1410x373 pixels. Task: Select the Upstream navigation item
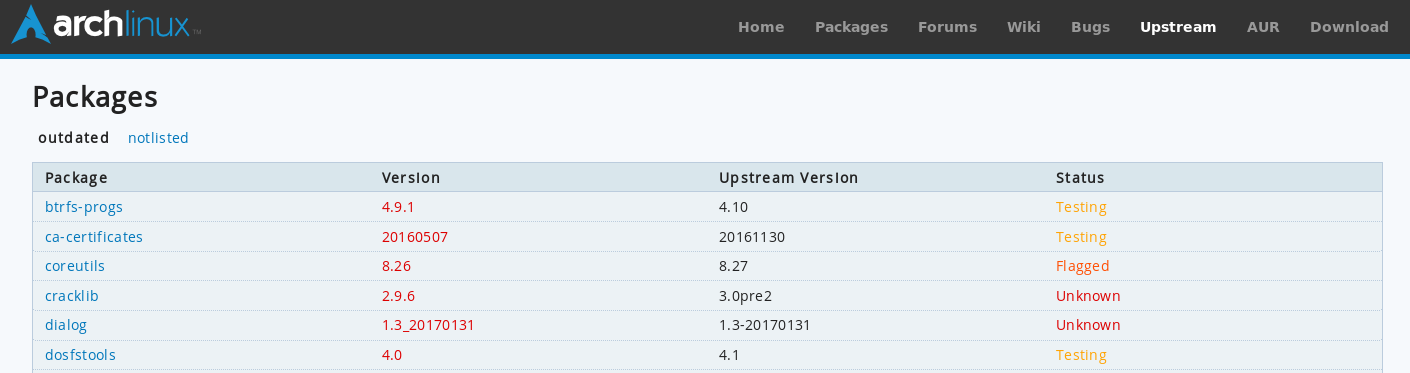1178,27
